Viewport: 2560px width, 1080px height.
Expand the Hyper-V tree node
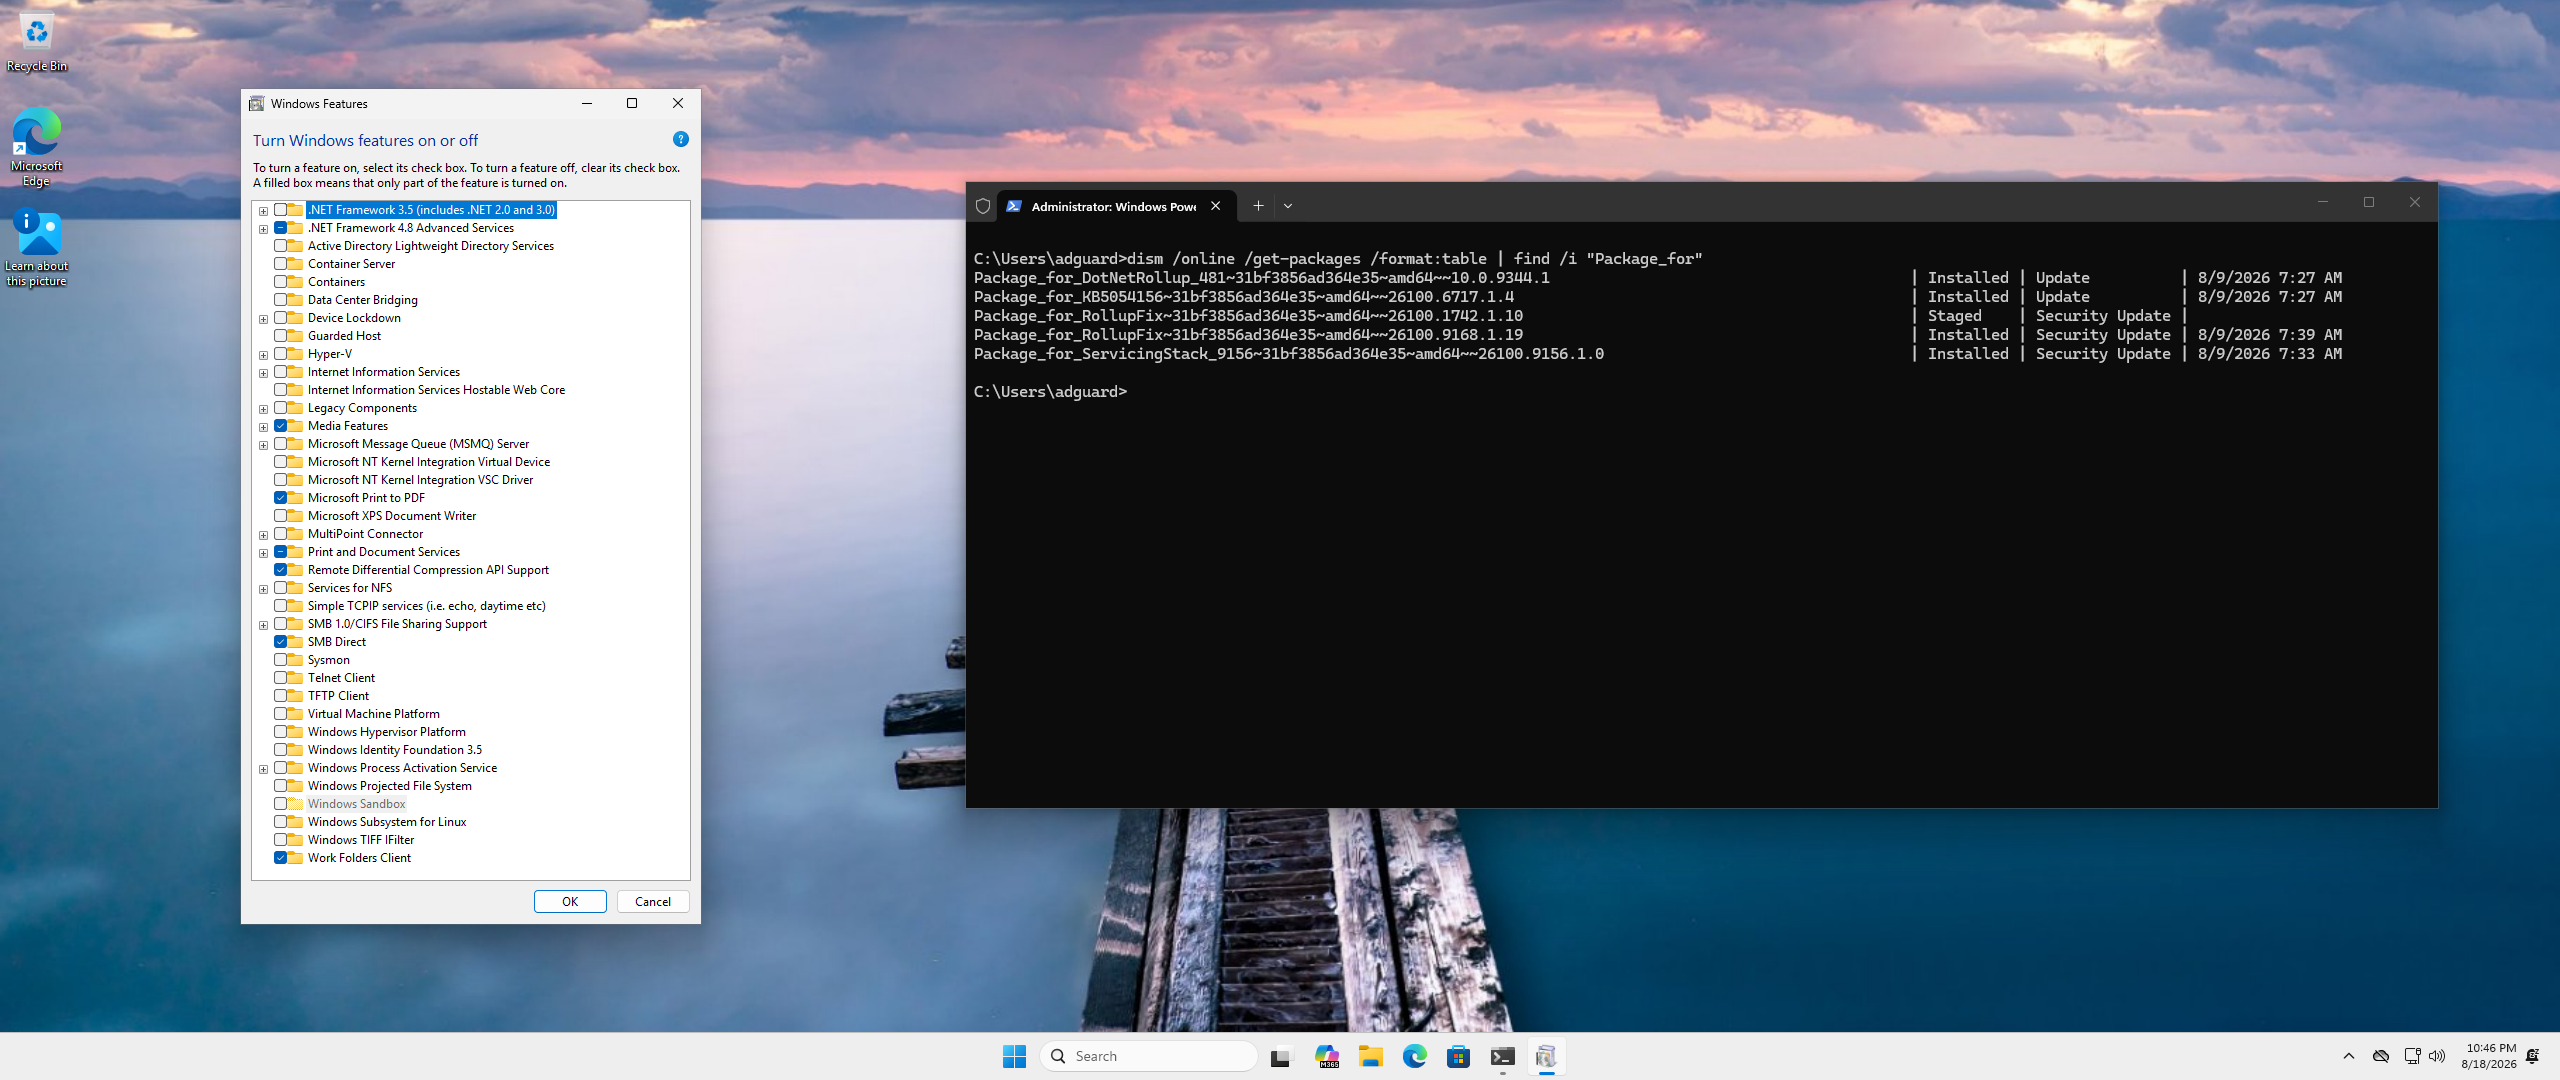[x=263, y=355]
